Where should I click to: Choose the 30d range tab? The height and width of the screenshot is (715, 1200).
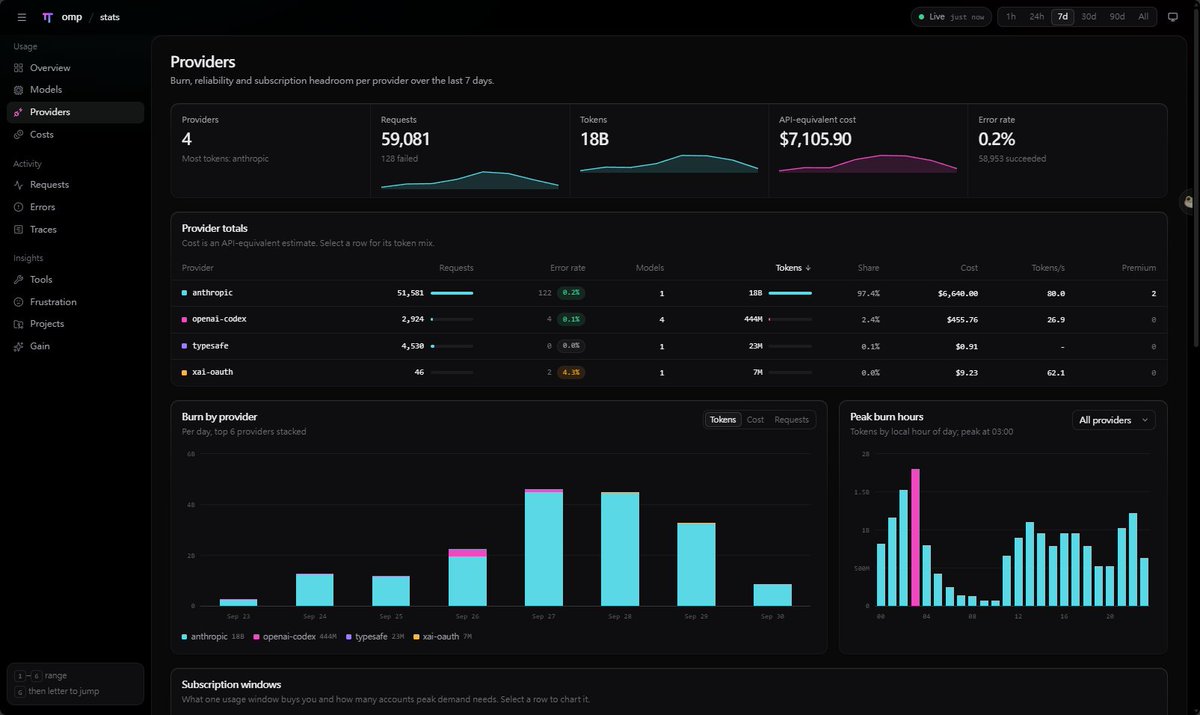coord(1089,17)
